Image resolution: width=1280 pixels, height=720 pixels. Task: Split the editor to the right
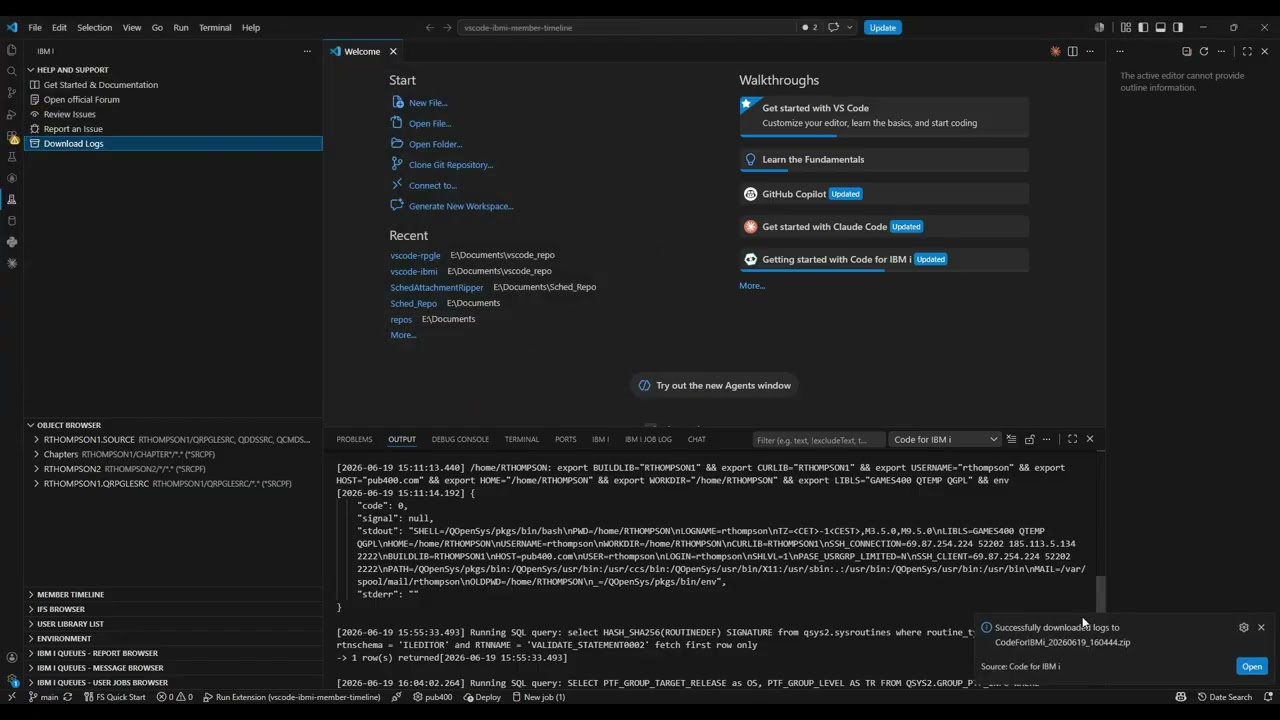1072,51
